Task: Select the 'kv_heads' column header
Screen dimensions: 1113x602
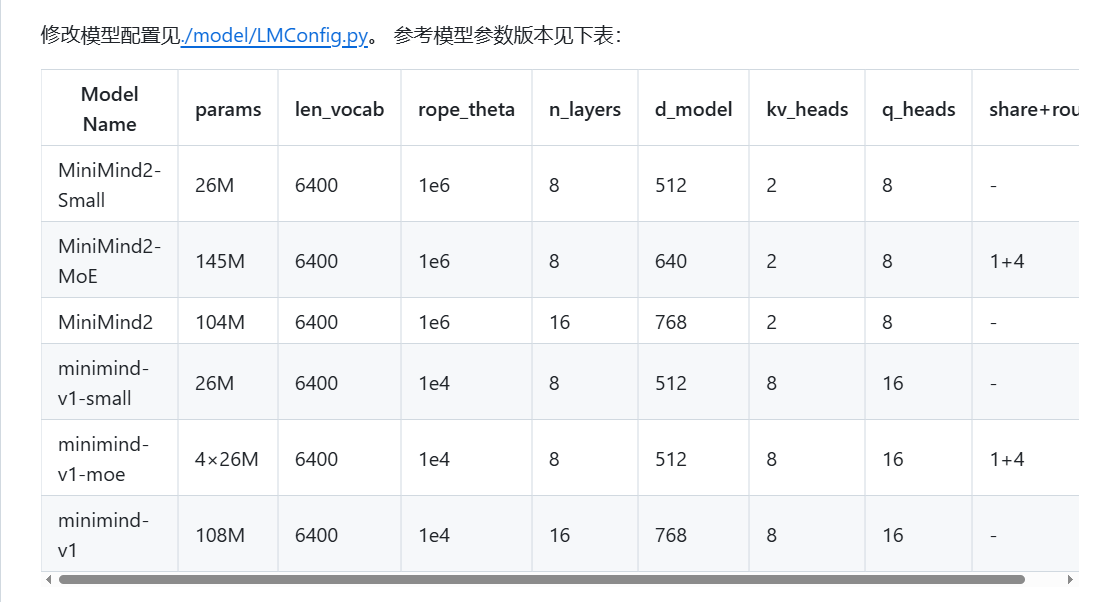Action: [807, 109]
